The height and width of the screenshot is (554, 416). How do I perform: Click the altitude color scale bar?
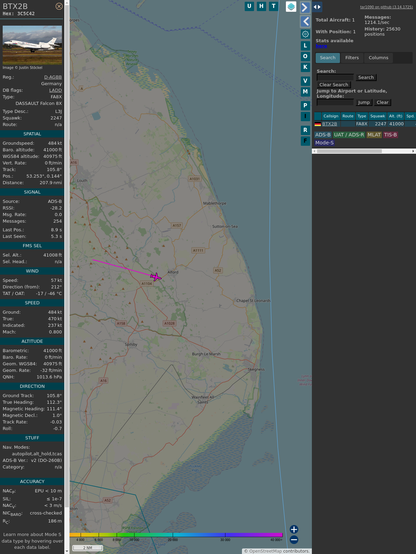(x=176, y=535)
